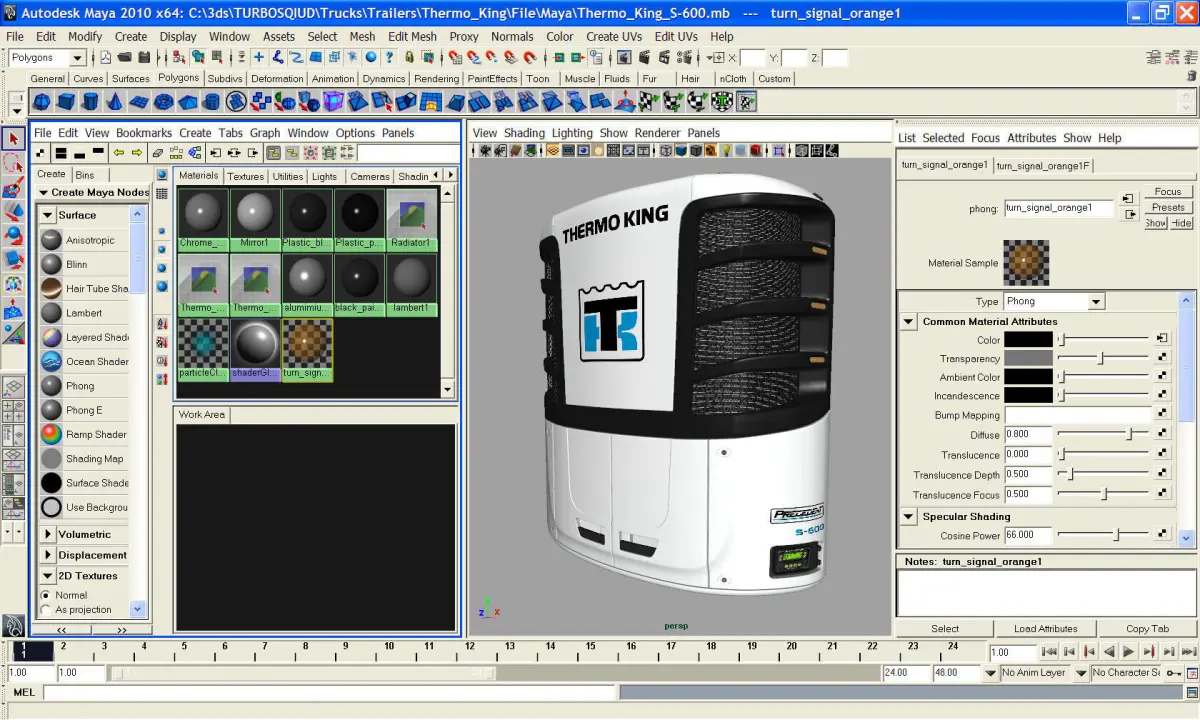Image resolution: width=1200 pixels, height=720 pixels.
Task: Click the map button beside Color attribute
Action: click(x=1162, y=339)
